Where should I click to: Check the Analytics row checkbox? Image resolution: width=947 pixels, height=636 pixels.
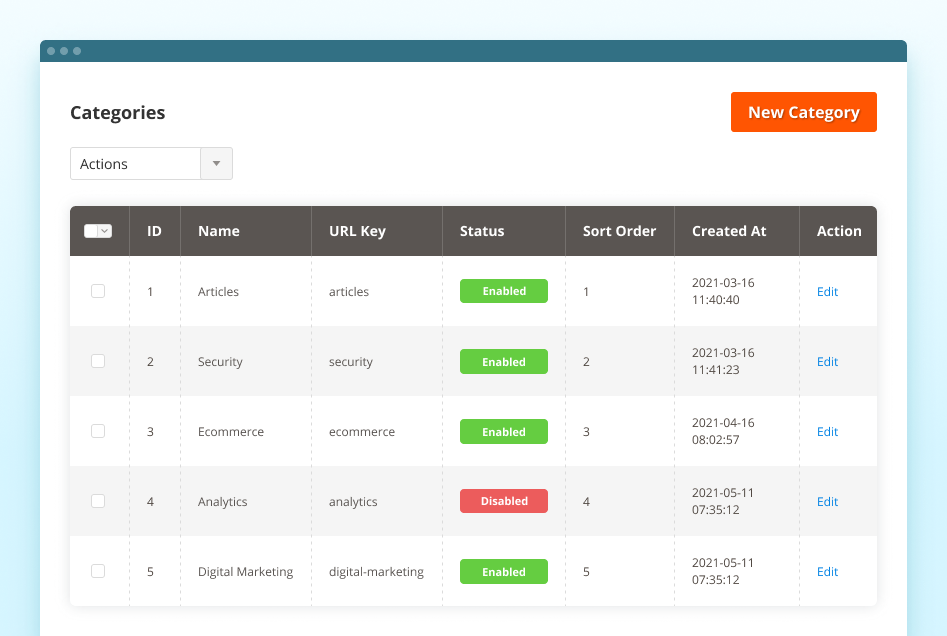[x=98, y=501]
